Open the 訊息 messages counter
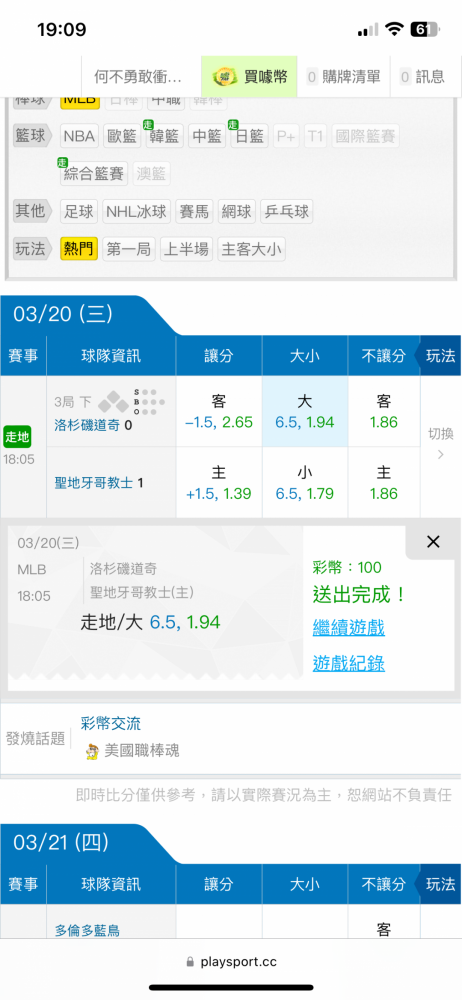 [x=422, y=77]
